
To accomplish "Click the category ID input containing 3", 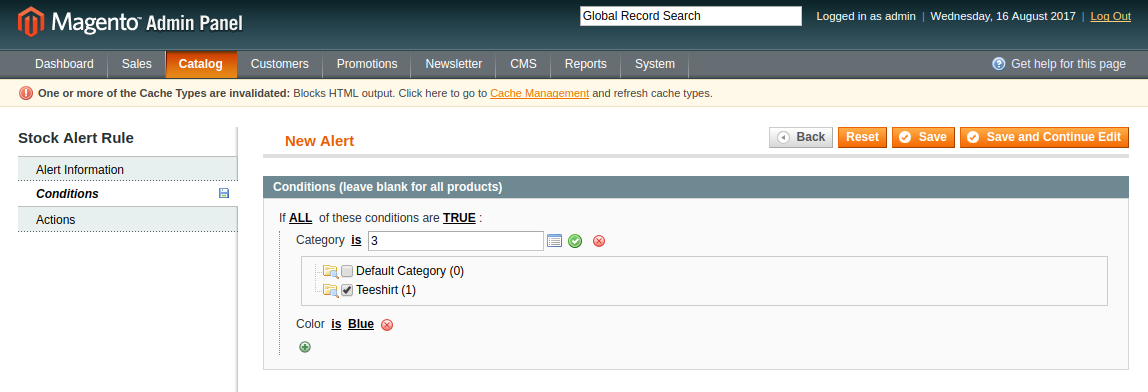I will click(x=455, y=240).
